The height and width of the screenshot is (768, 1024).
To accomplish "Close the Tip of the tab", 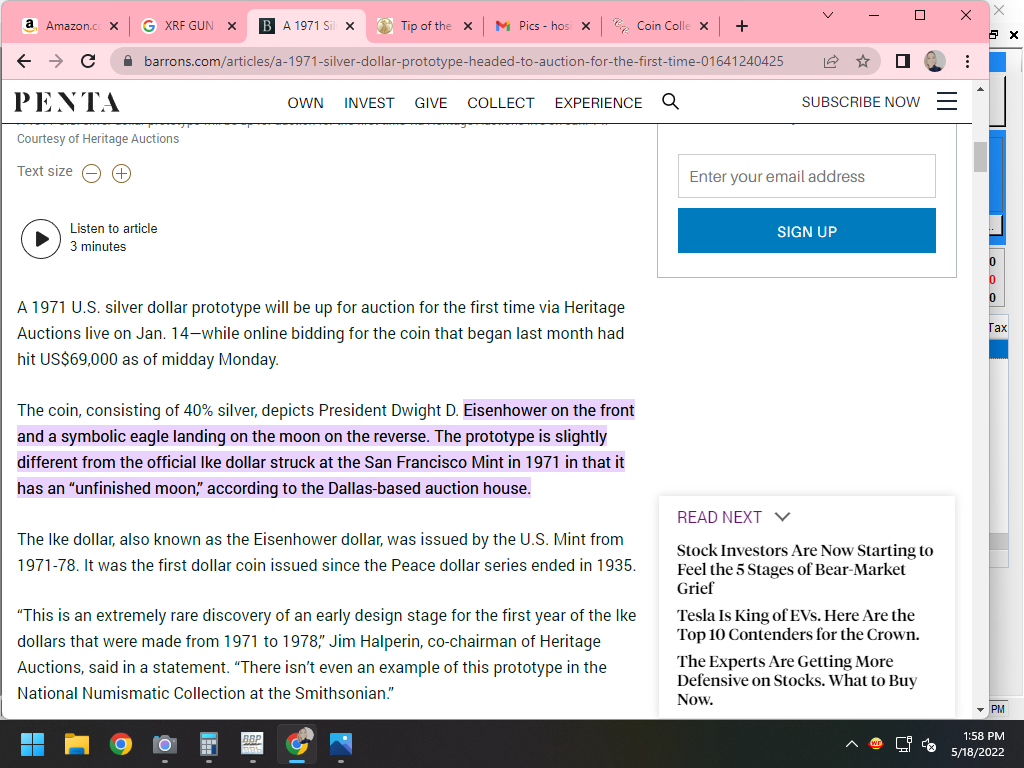I will point(468,26).
